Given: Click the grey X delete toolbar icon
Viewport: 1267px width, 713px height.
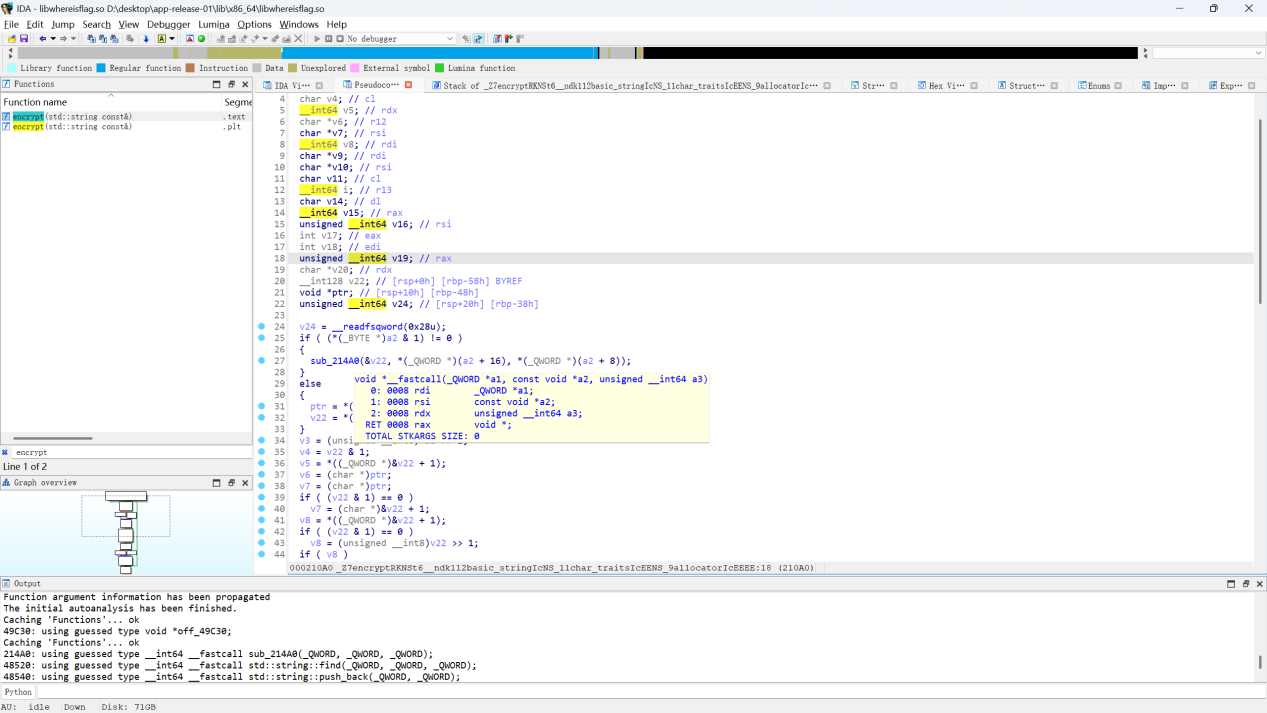Looking at the screenshot, I should (x=298, y=38).
